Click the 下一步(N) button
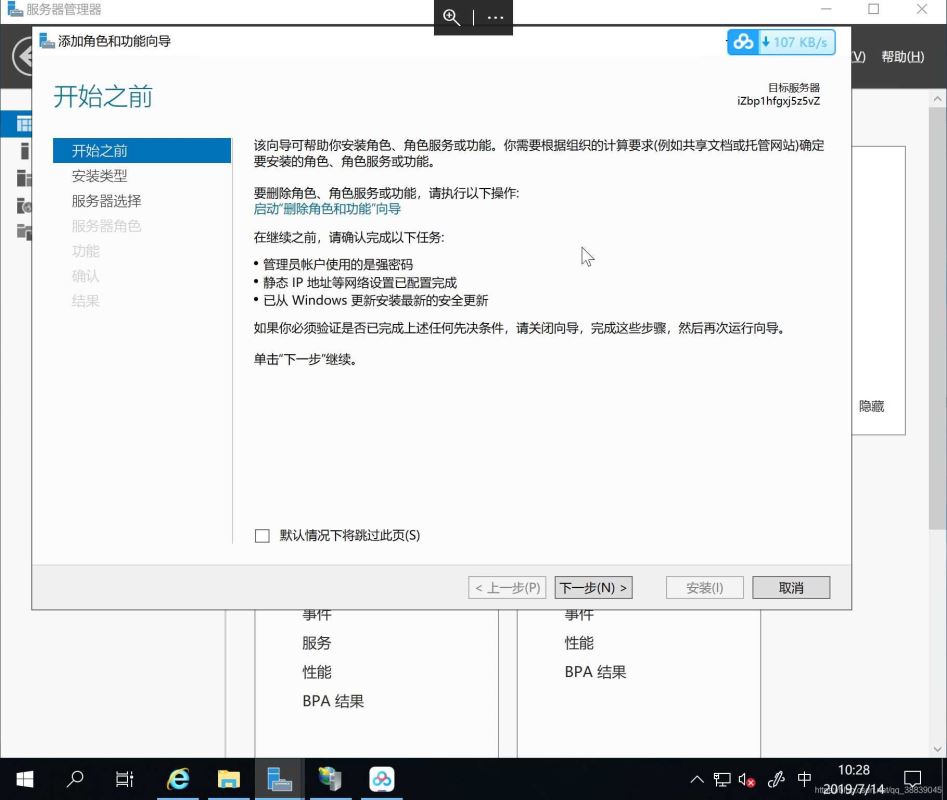The image size is (947, 800). (593, 588)
